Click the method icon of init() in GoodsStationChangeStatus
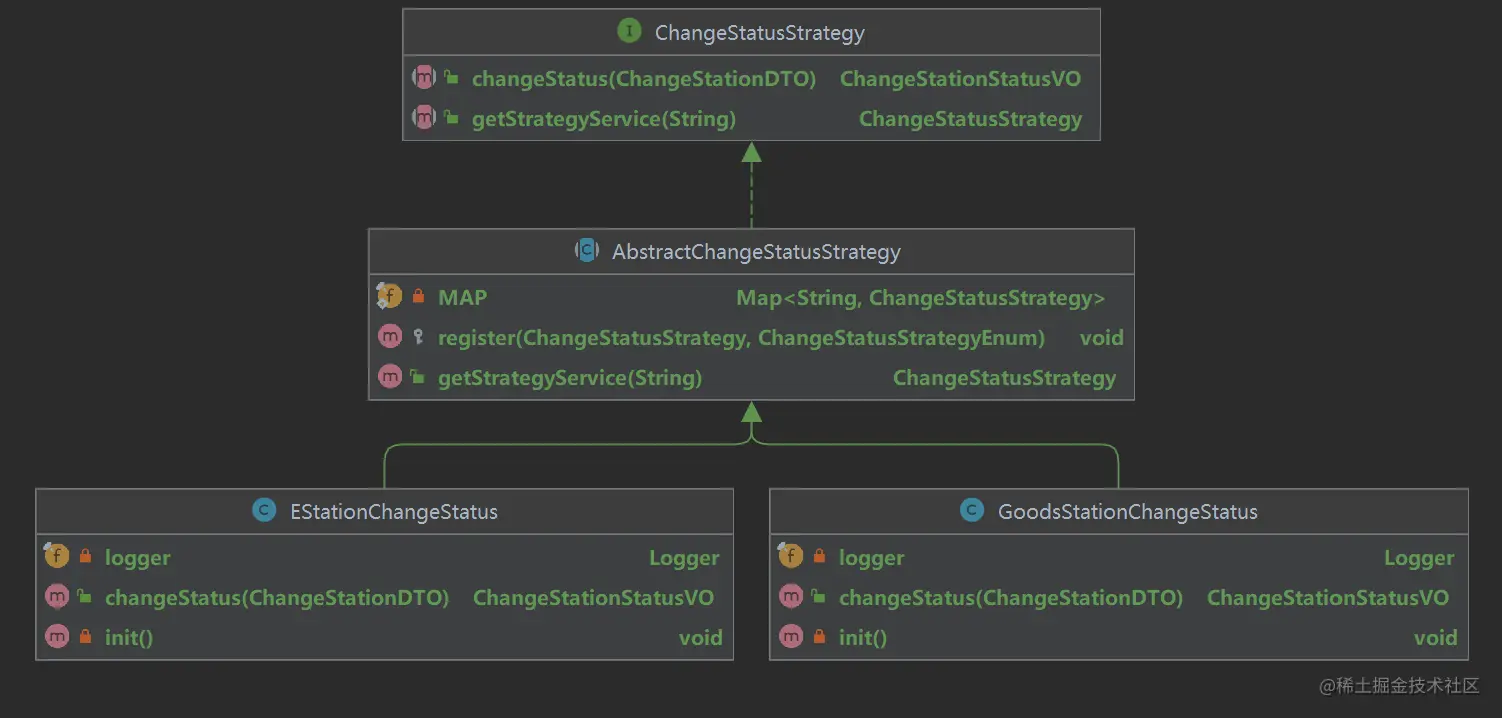The image size is (1502, 718). (791, 636)
